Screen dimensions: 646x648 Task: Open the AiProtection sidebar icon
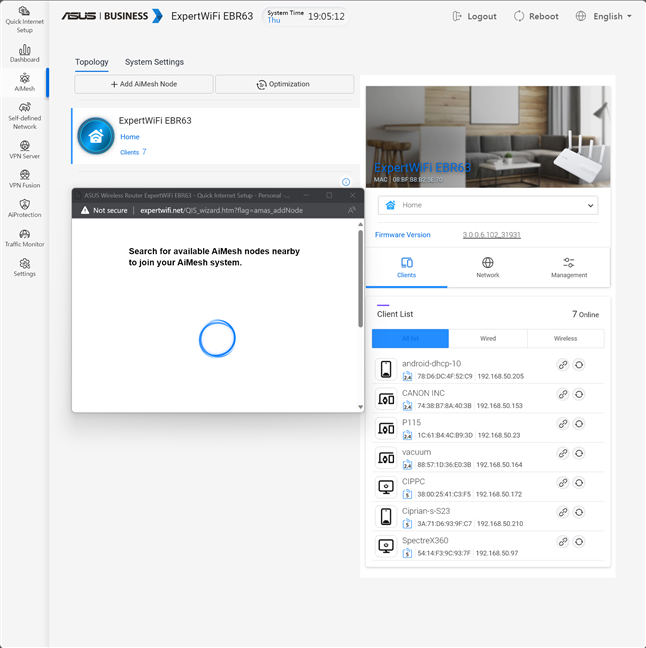24,207
